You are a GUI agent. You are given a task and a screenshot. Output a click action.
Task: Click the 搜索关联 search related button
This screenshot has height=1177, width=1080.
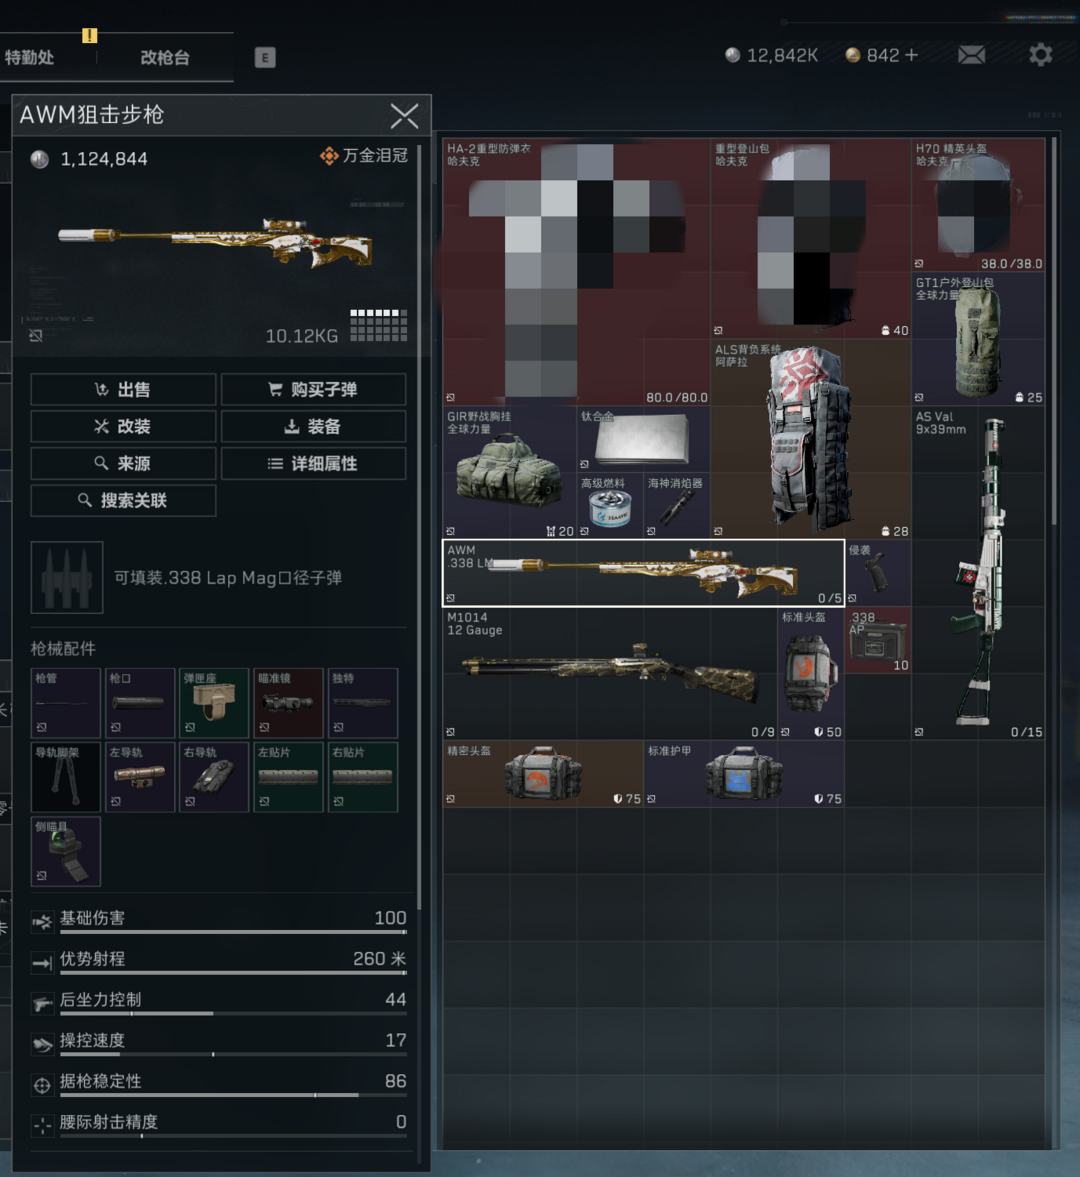[x=123, y=500]
